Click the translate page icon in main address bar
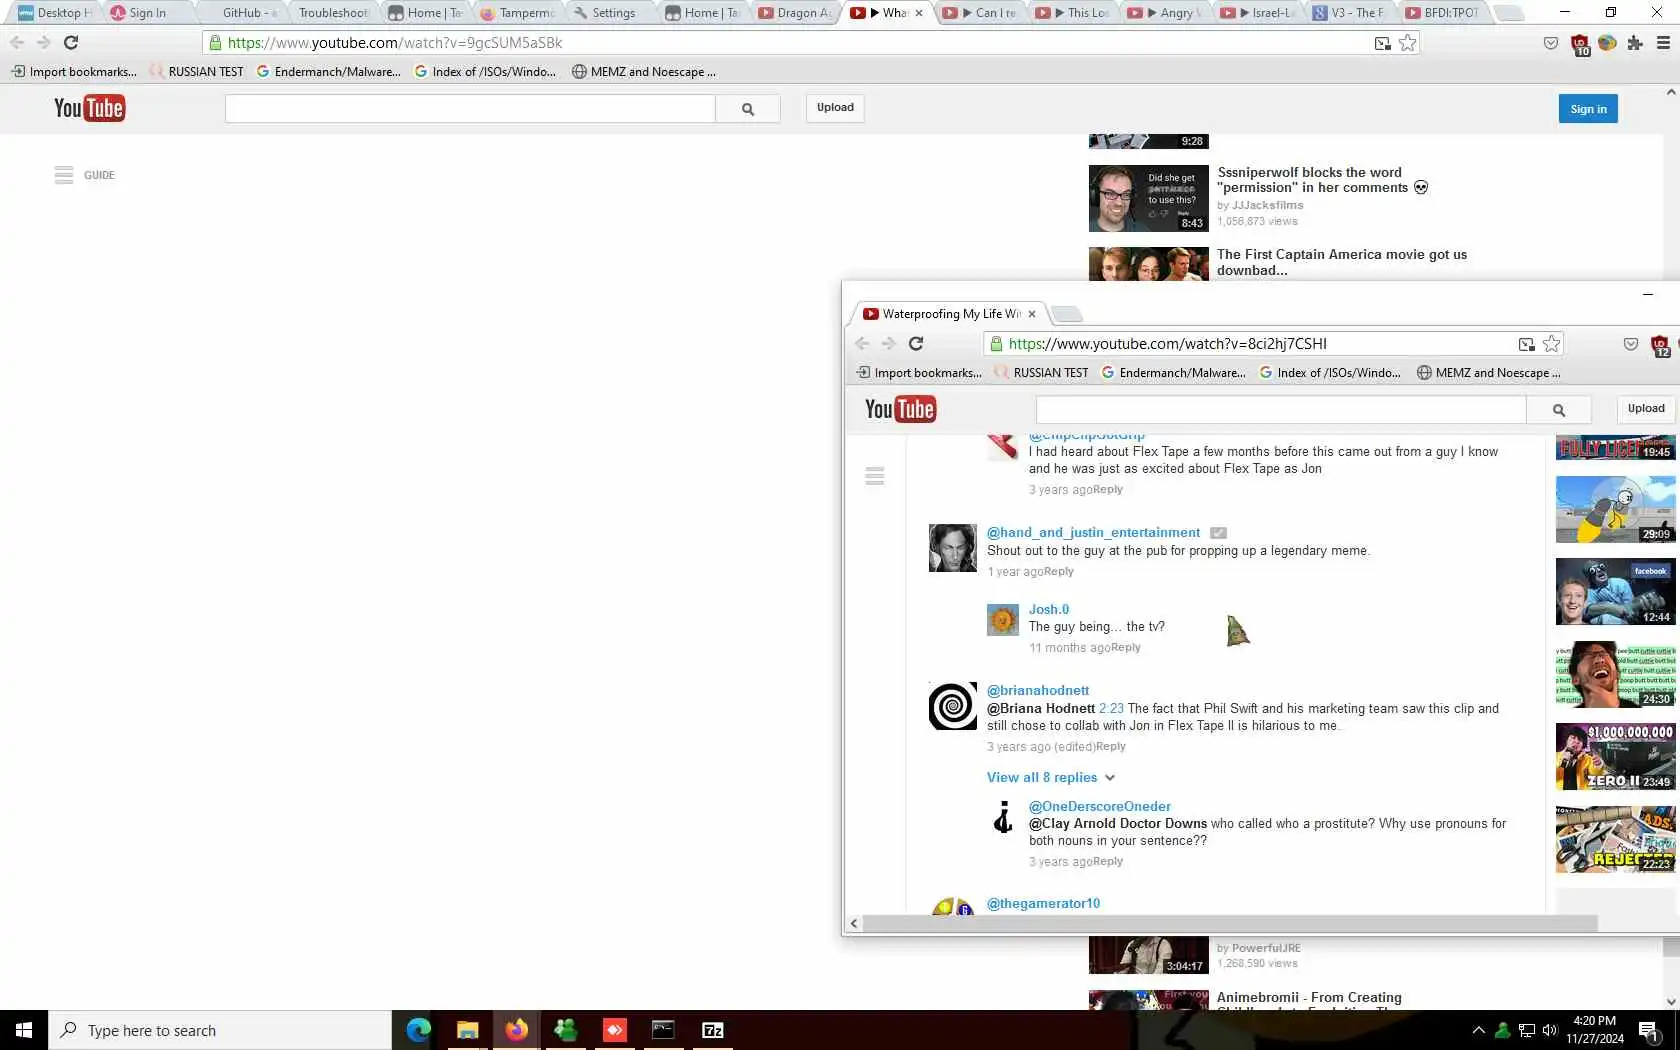 pos(1383,43)
